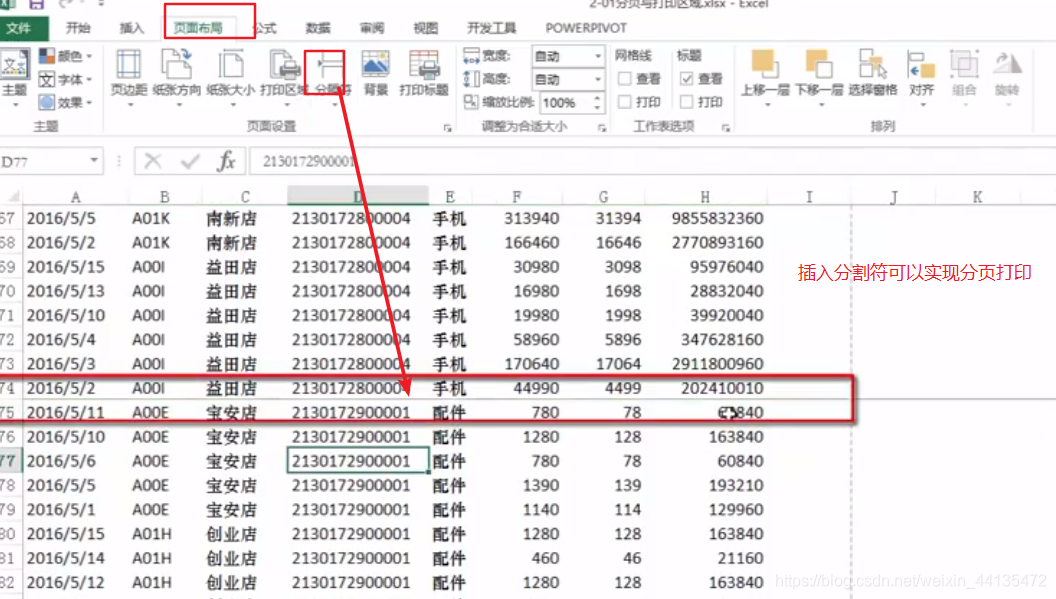The image size is (1056, 599).
Task: Open the Height (高度) dropdown
Action: click(597, 80)
